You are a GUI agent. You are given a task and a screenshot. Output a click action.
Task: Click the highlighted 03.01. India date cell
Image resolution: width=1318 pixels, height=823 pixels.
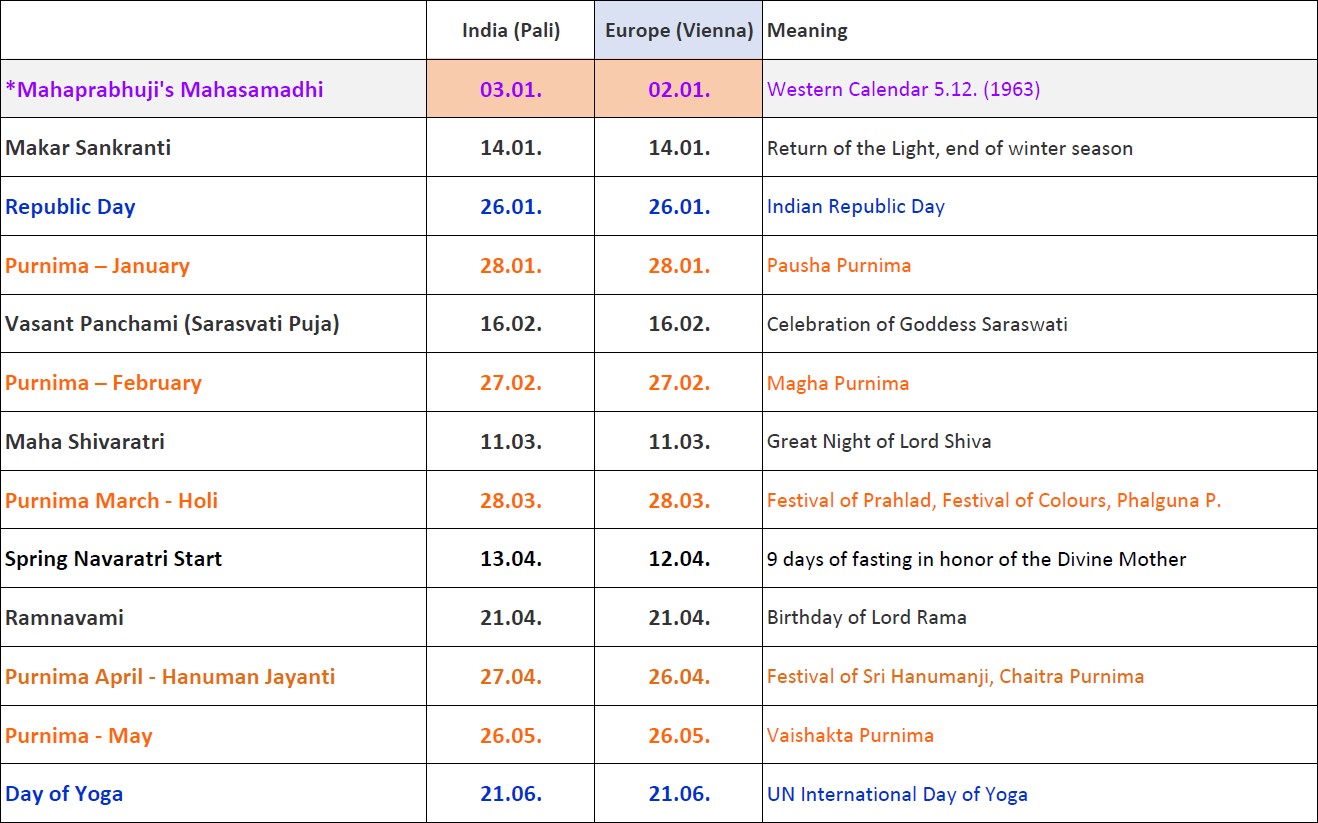(510, 89)
